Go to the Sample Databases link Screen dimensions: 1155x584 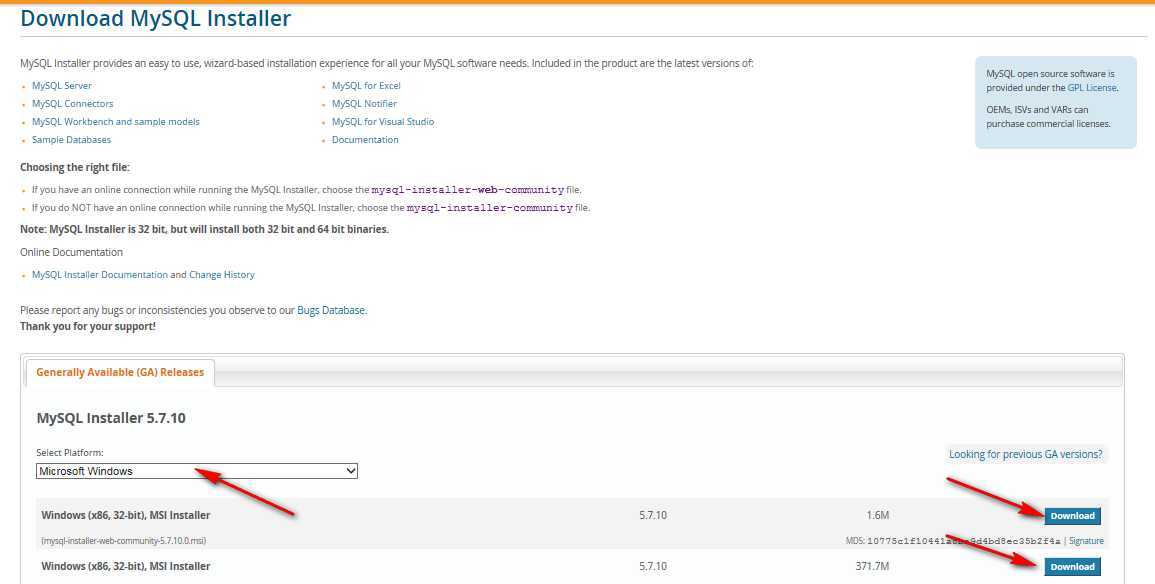71,140
